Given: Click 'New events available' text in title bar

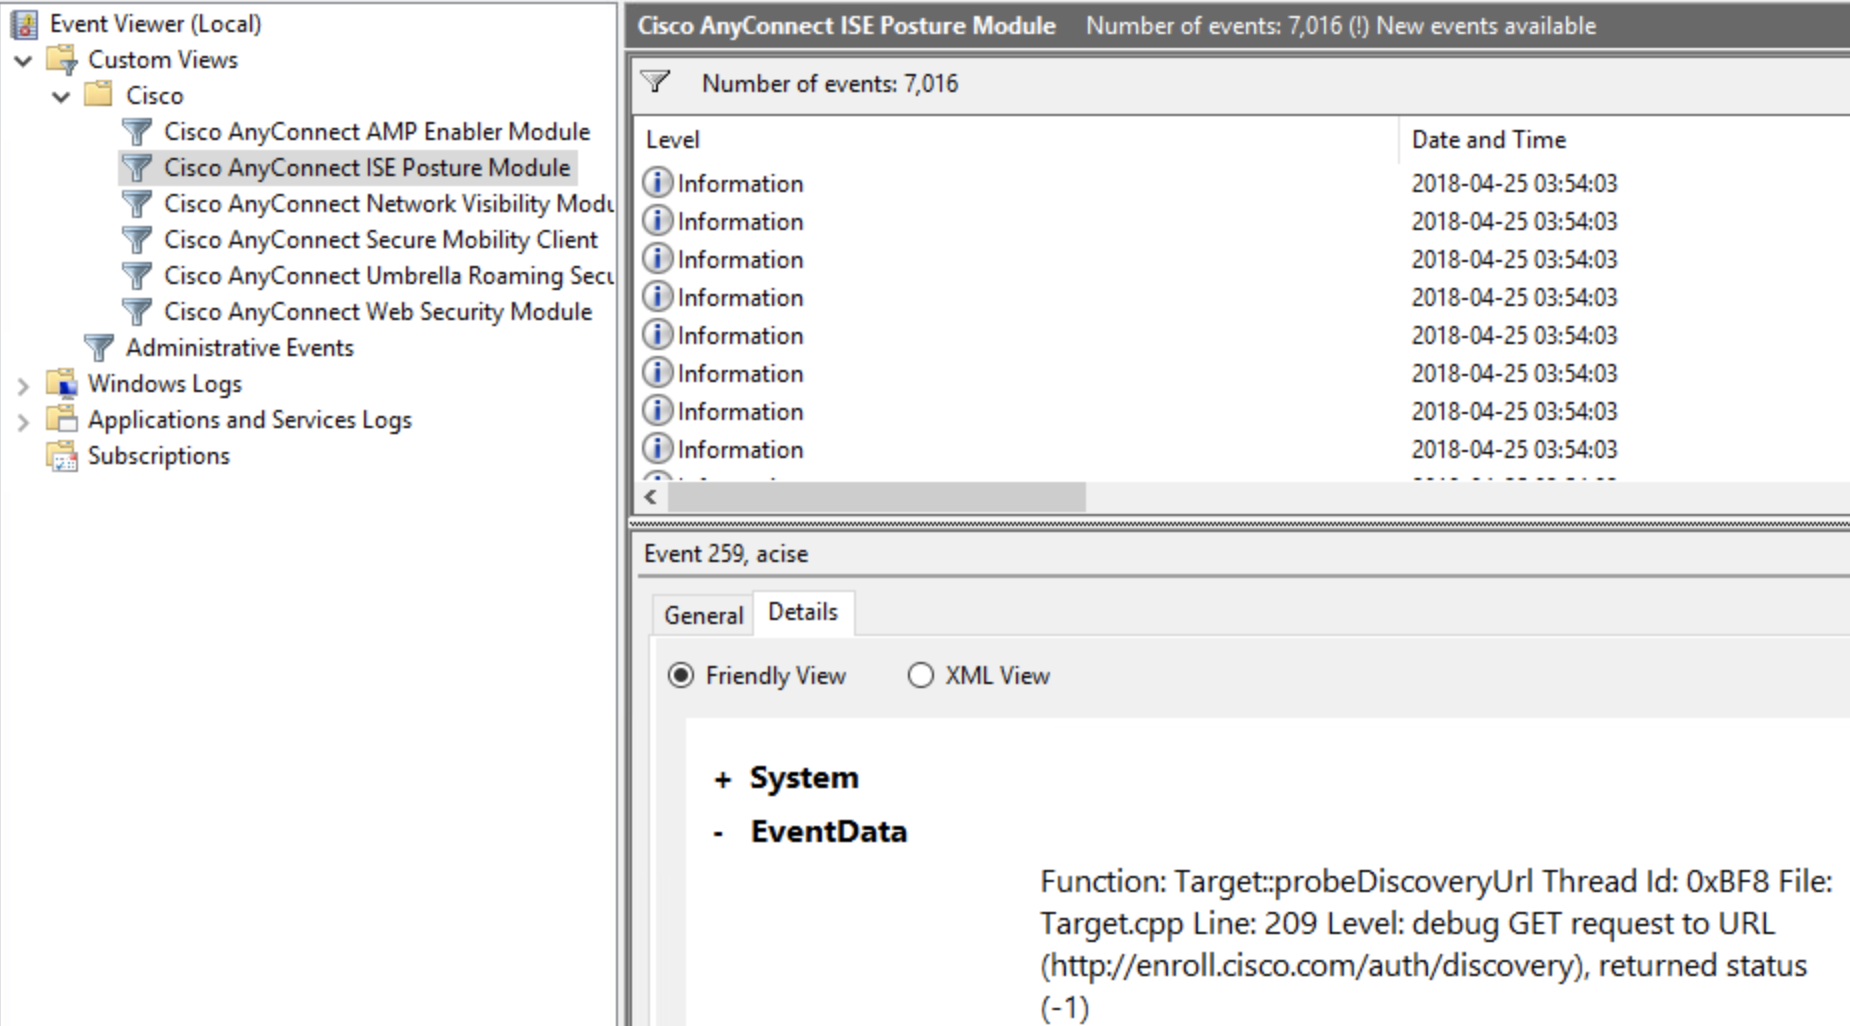Looking at the screenshot, I should [1486, 26].
